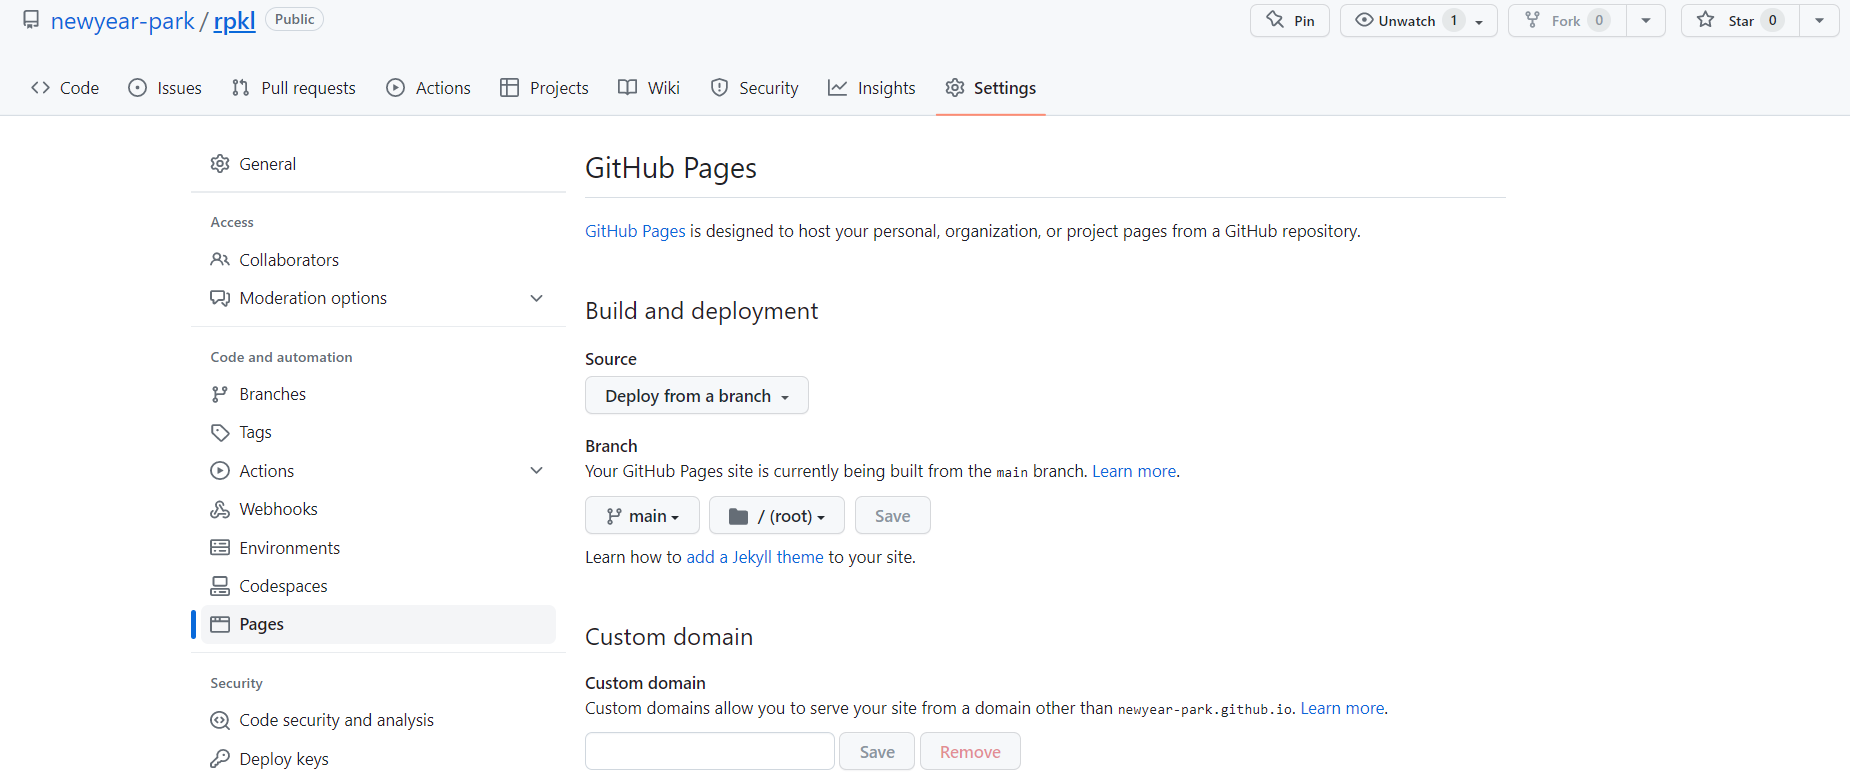
Task: Expand the sidebar Actions submenu chevron
Action: [537, 471]
